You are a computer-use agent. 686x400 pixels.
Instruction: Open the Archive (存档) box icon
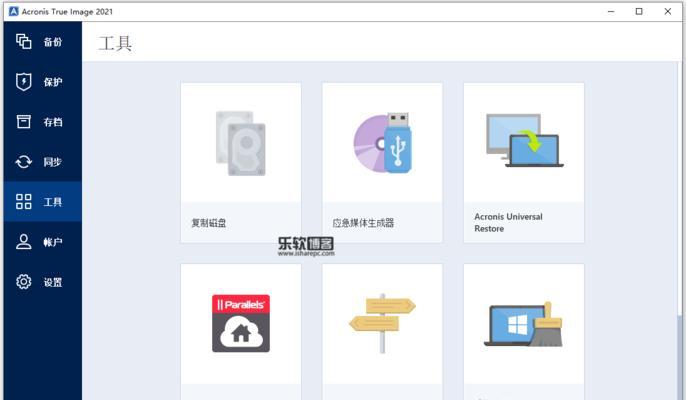24,121
